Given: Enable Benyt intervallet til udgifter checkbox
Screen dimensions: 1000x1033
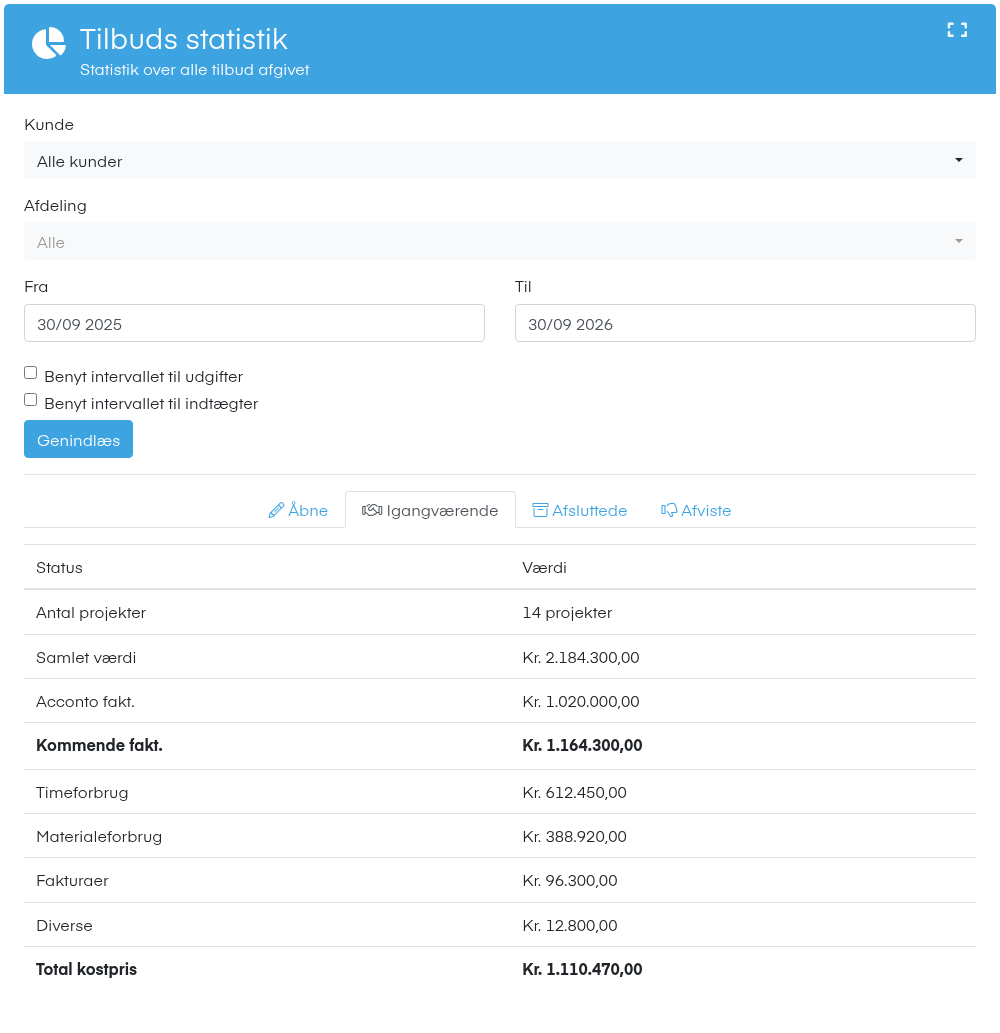Looking at the screenshot, I should tap(30, 373).
